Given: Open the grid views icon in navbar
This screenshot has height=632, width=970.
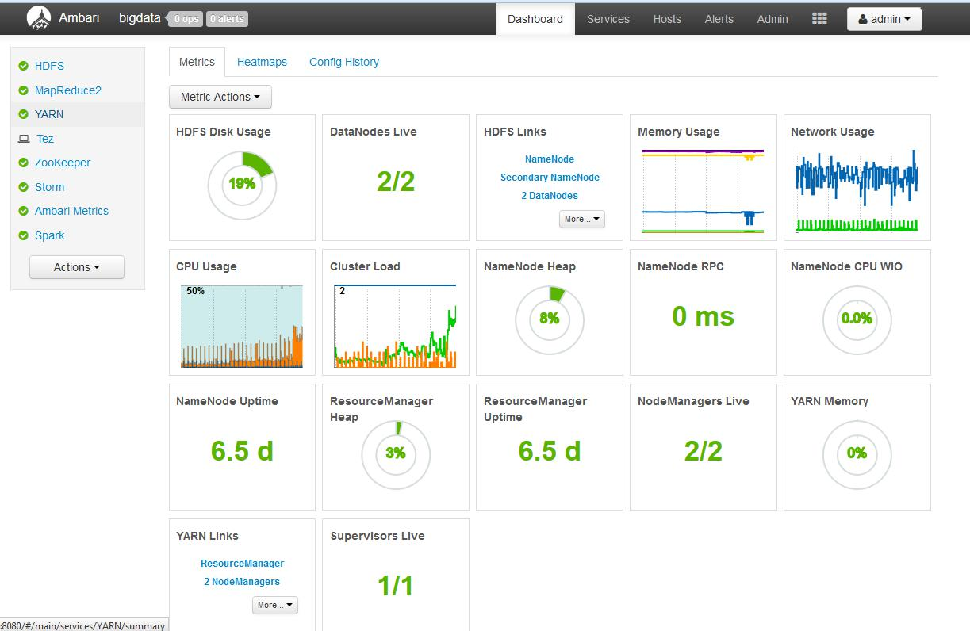Looking at the screenshot, I should click(x=819, y=19).
